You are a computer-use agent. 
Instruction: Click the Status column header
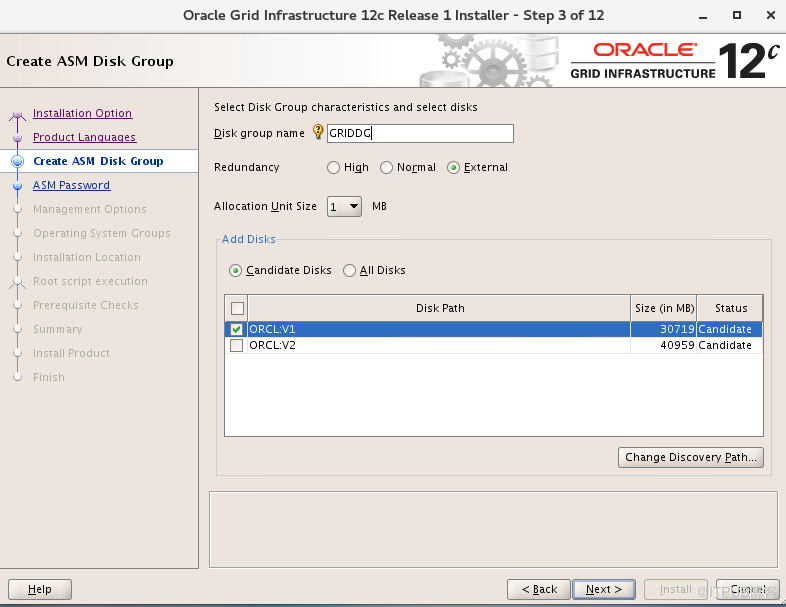coord(730,308)
